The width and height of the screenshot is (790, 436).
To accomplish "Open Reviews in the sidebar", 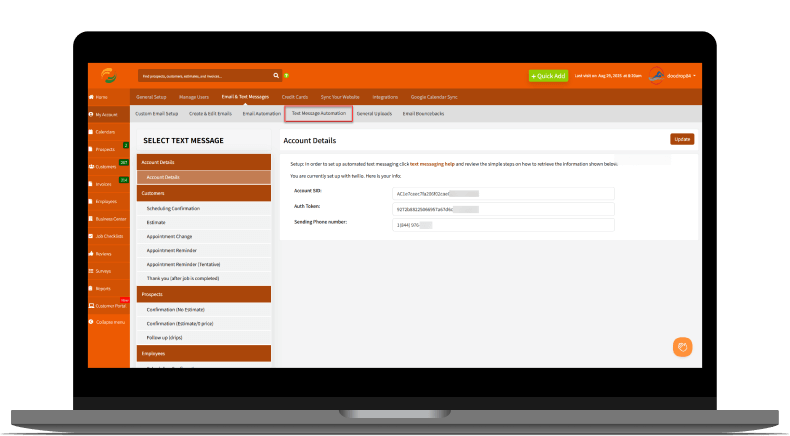I will pos(105,253).
